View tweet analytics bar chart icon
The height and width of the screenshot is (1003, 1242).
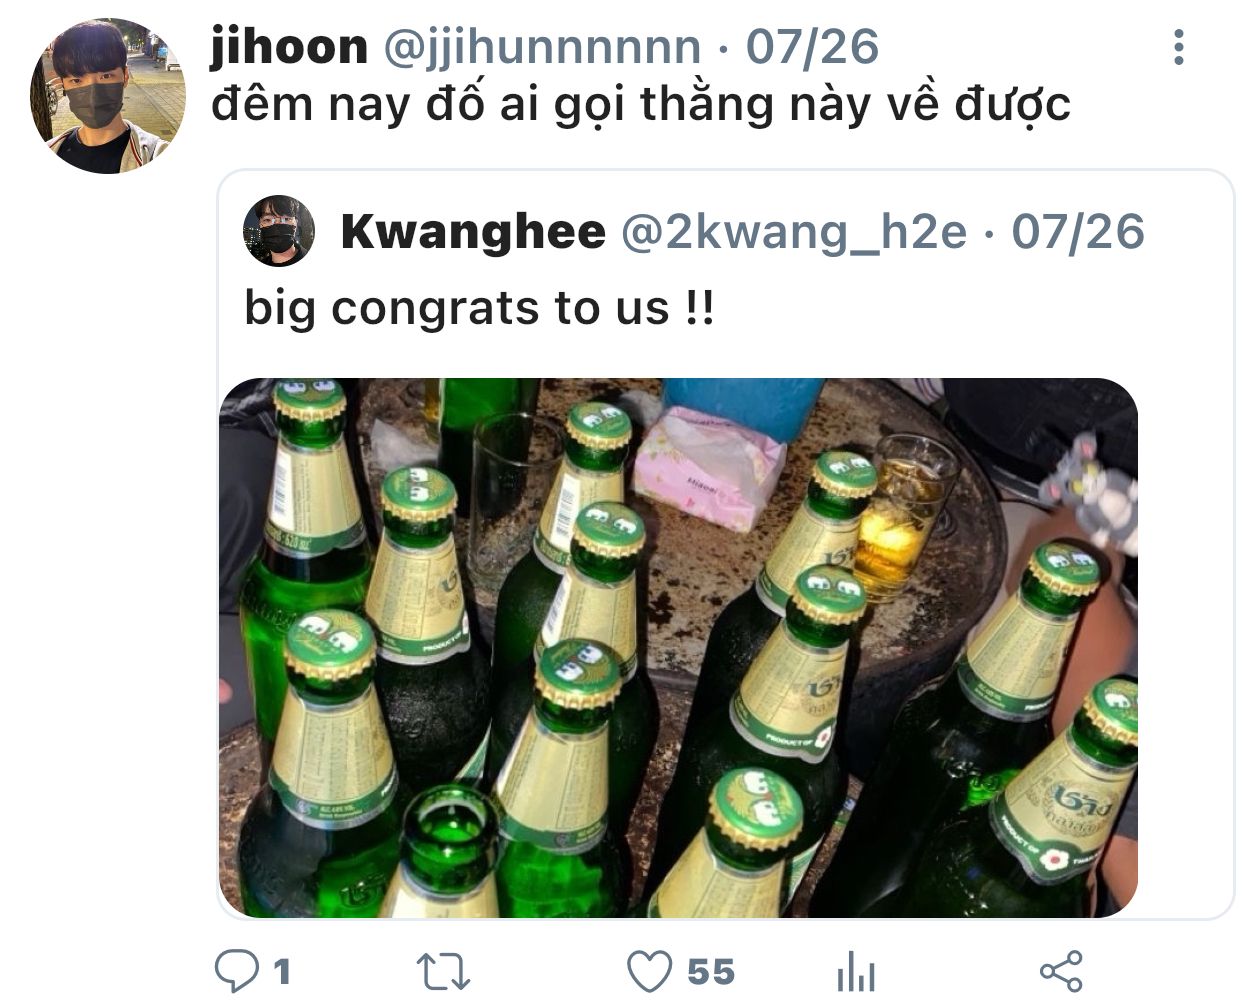[855, 972]
